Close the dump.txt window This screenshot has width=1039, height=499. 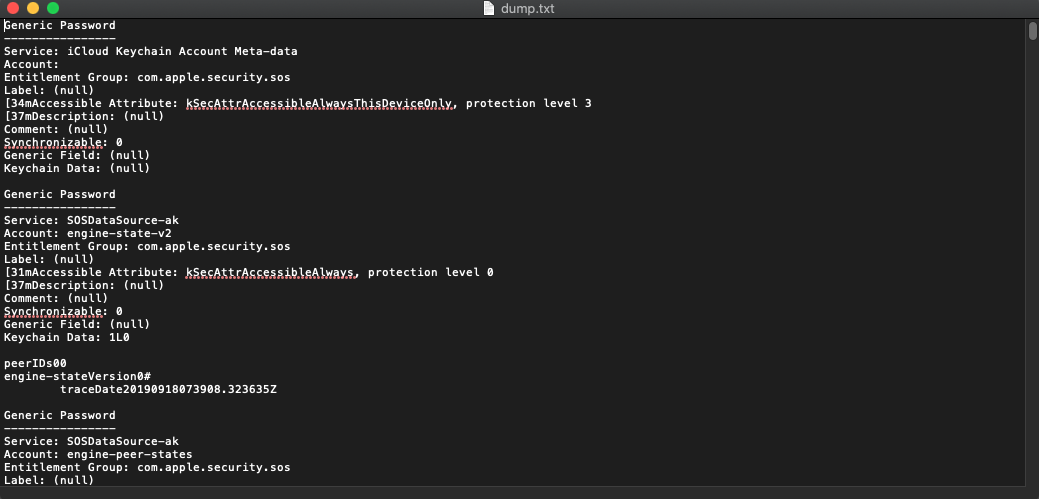pos(13,8)
